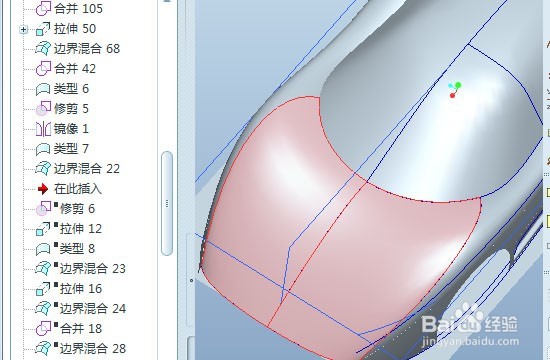Select the 拉伸 16 label
This screenshot has width=550, height=360.
pos(81,289)
